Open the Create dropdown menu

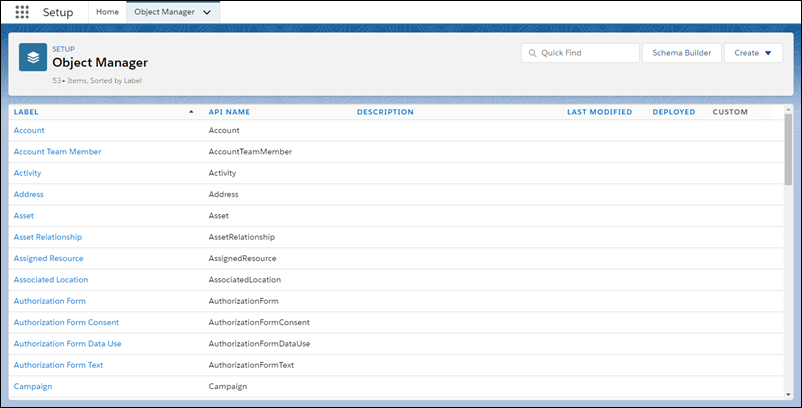tap(753, 53)
